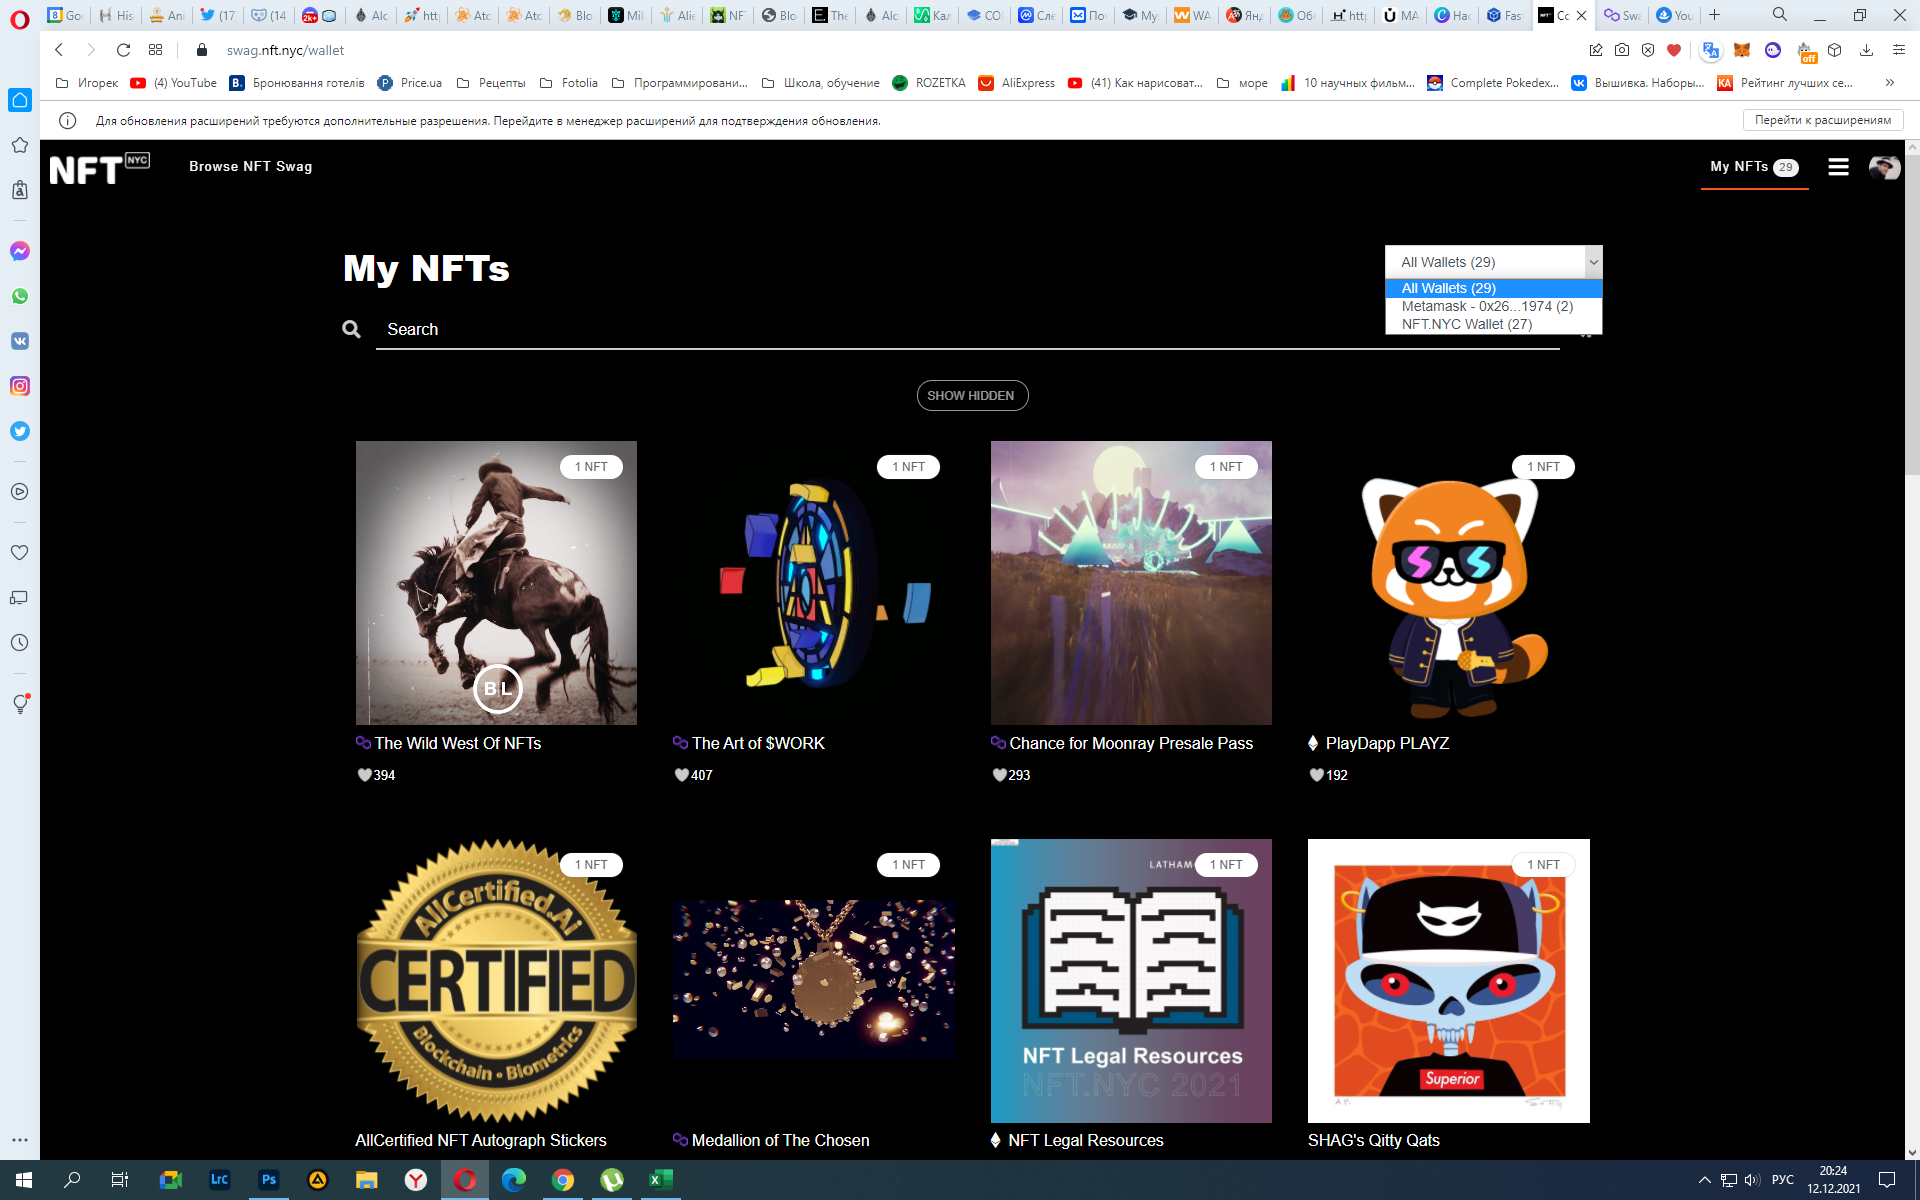This screenshot has height=1200, width=1920.
Task: Open a new browser tab
Action: click(1714, 15)
